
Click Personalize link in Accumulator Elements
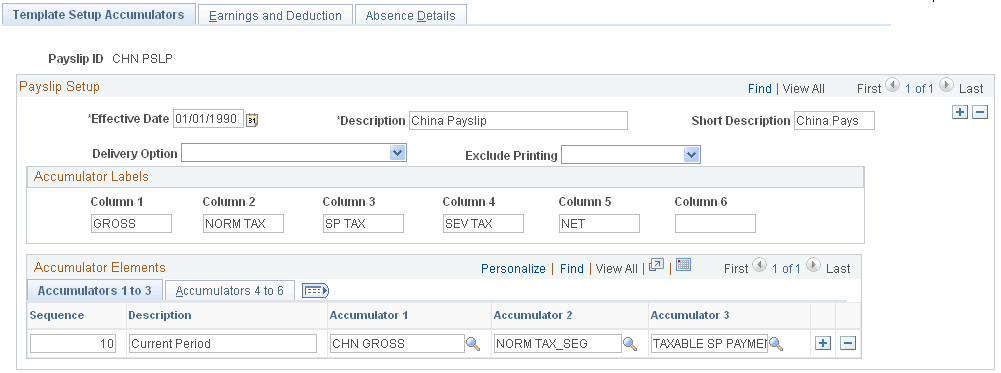513,269
